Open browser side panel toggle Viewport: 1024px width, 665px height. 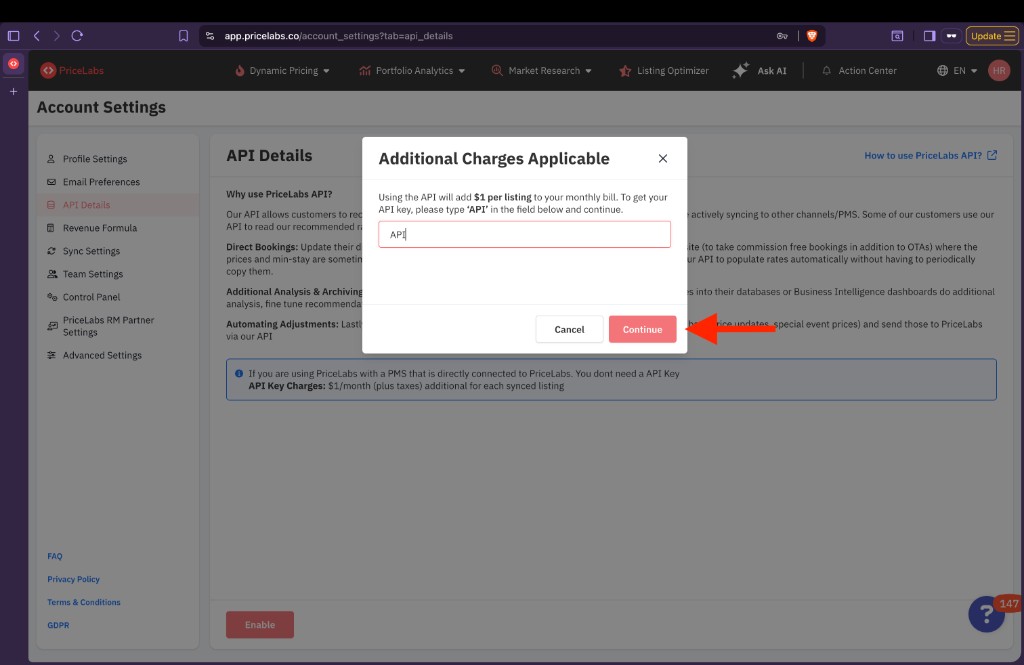(x=929, y=36)
